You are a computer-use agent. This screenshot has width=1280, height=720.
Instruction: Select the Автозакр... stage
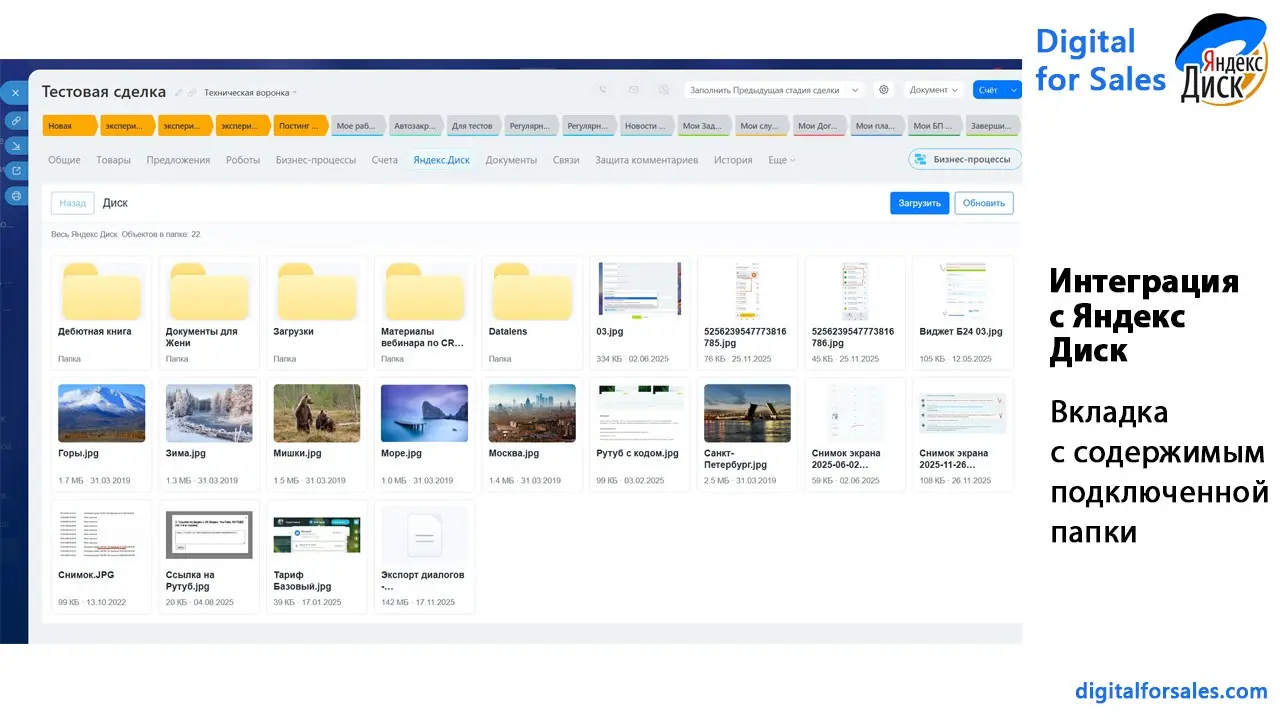415,126
